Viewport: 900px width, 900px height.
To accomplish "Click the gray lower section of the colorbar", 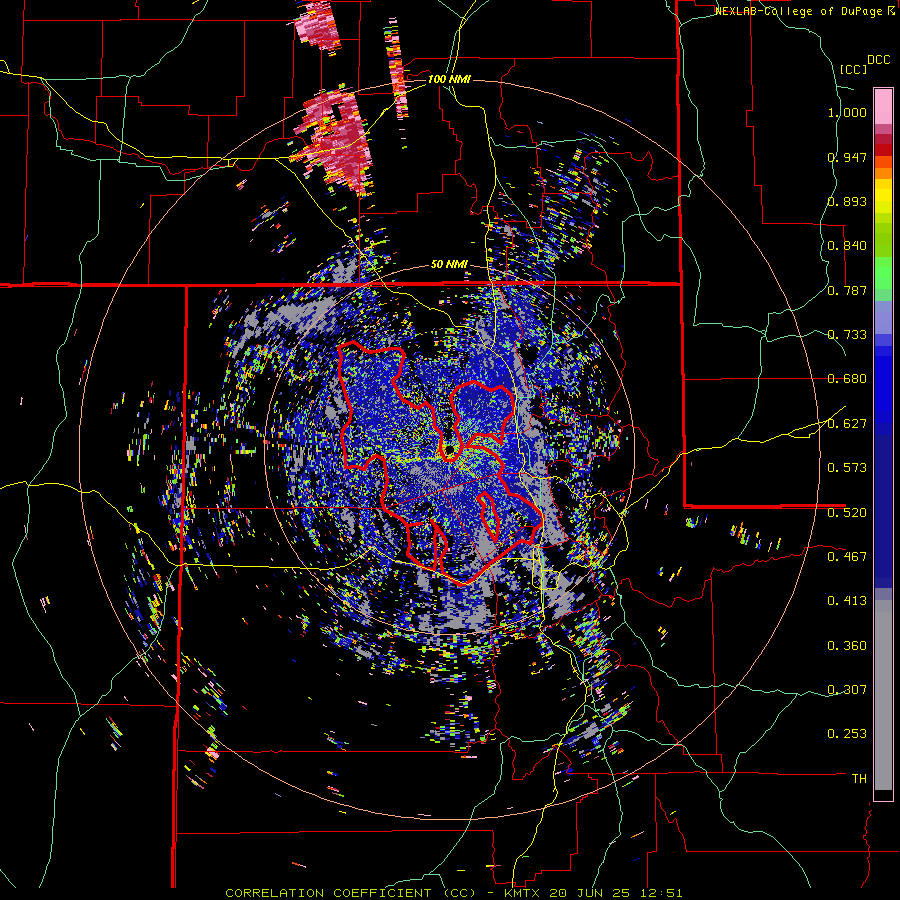I will [x=883, y=695].
